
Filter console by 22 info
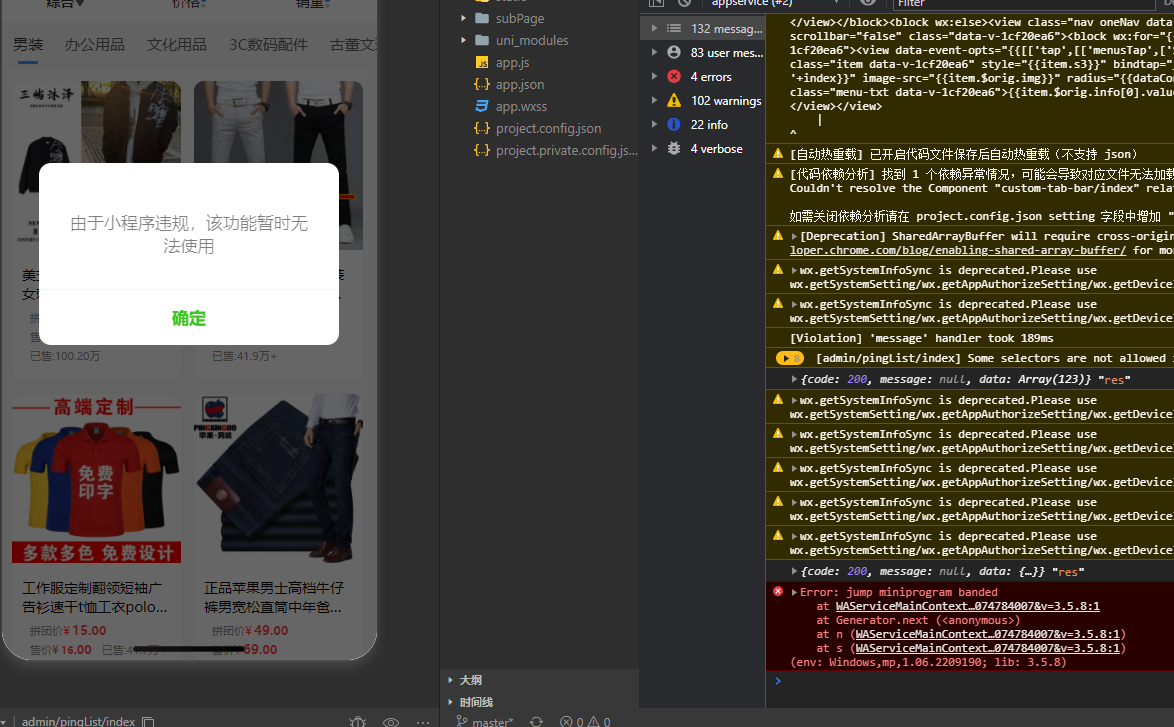708,124
